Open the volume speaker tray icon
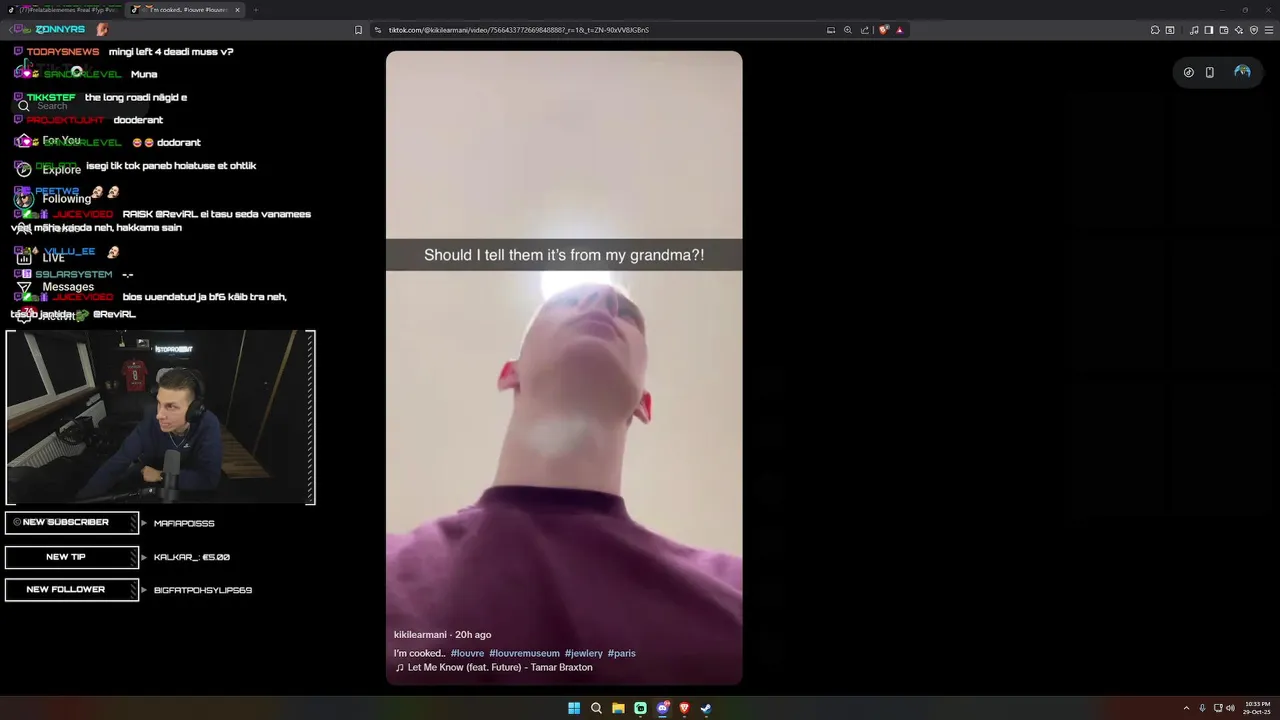The height and width of the screenshot is (720, 1280). tap(1230, 708)
